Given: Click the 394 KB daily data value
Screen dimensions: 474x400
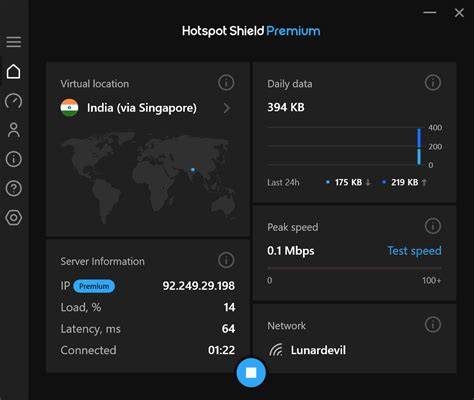Looking at the screenshot, I should (286, 107).
